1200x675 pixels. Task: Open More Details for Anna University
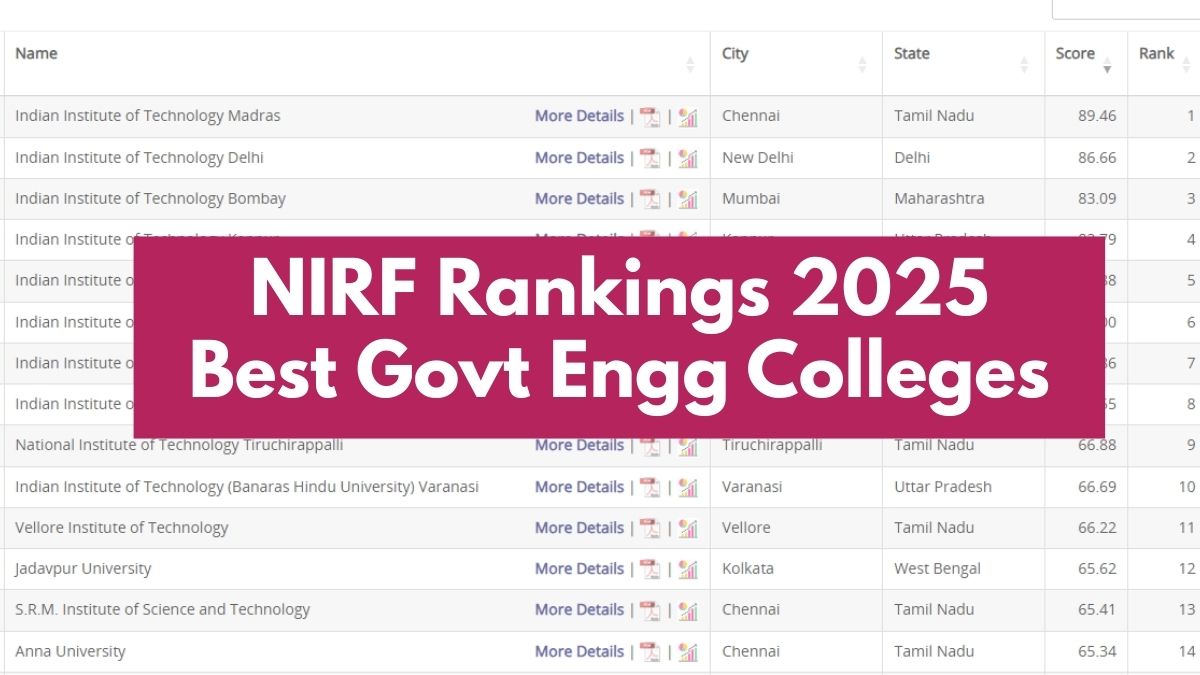point(579,651)
